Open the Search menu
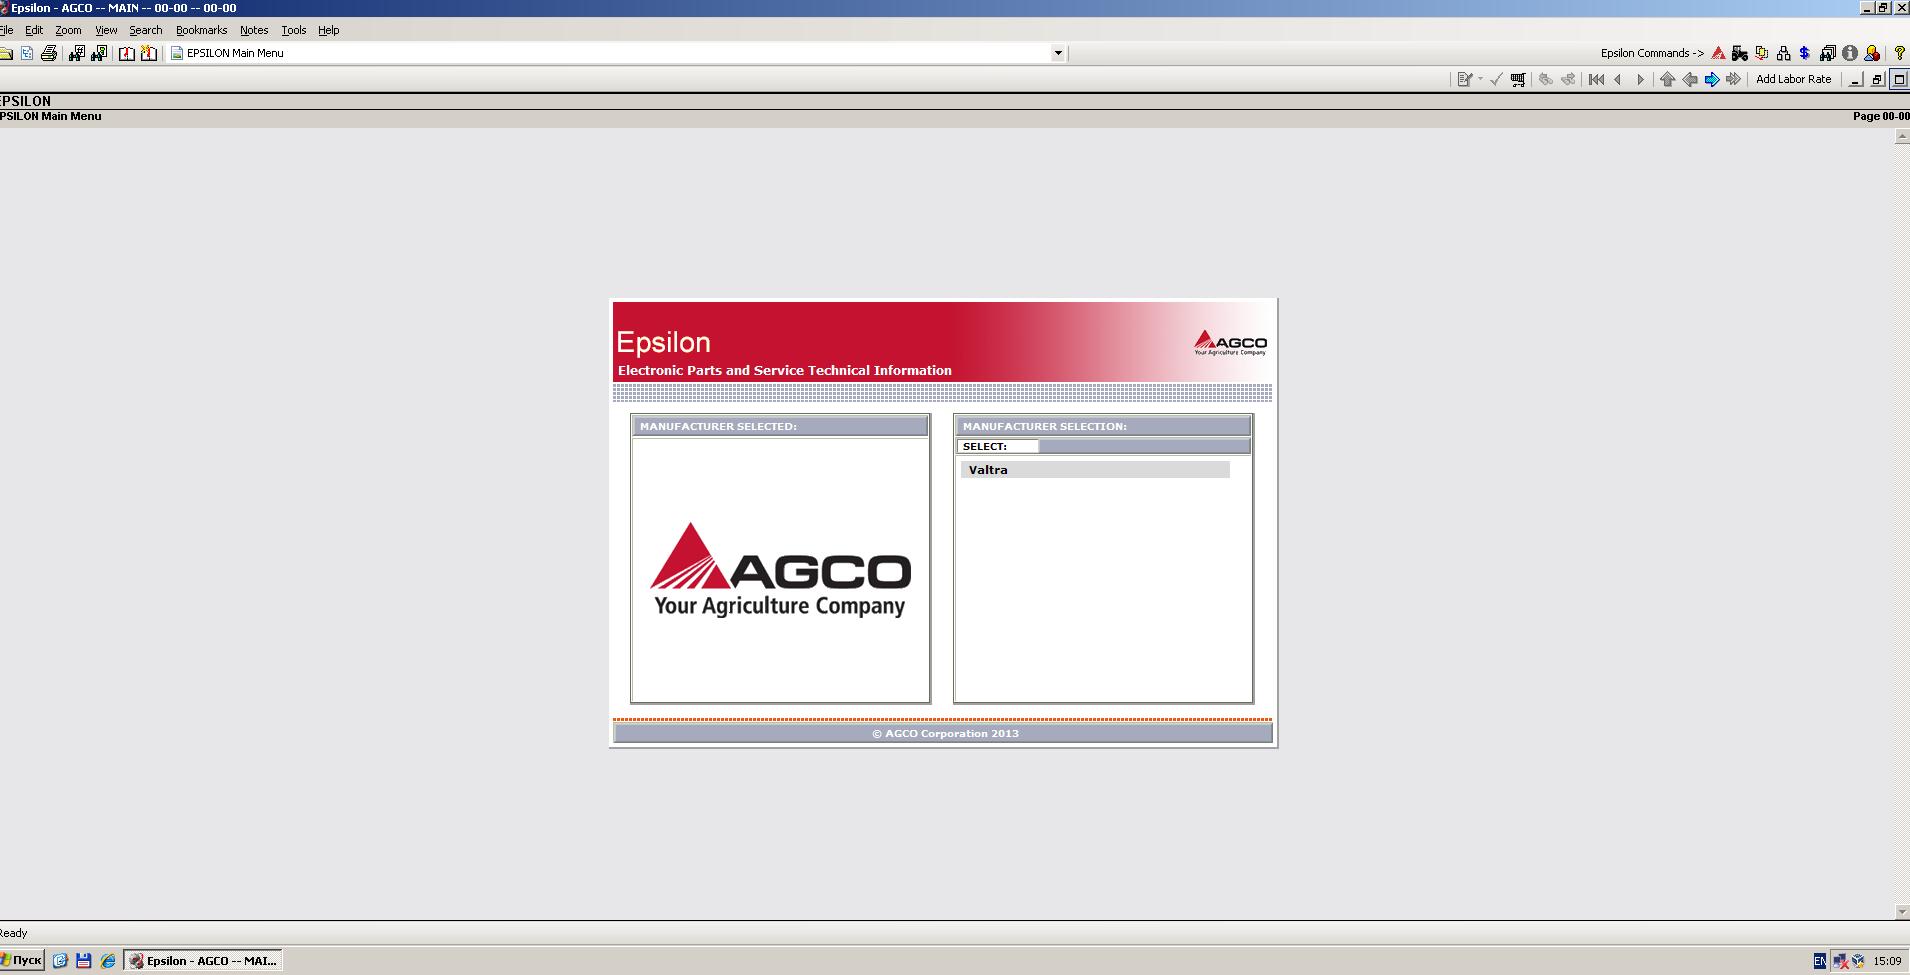 pyautogui.click(x=145, y=30)
